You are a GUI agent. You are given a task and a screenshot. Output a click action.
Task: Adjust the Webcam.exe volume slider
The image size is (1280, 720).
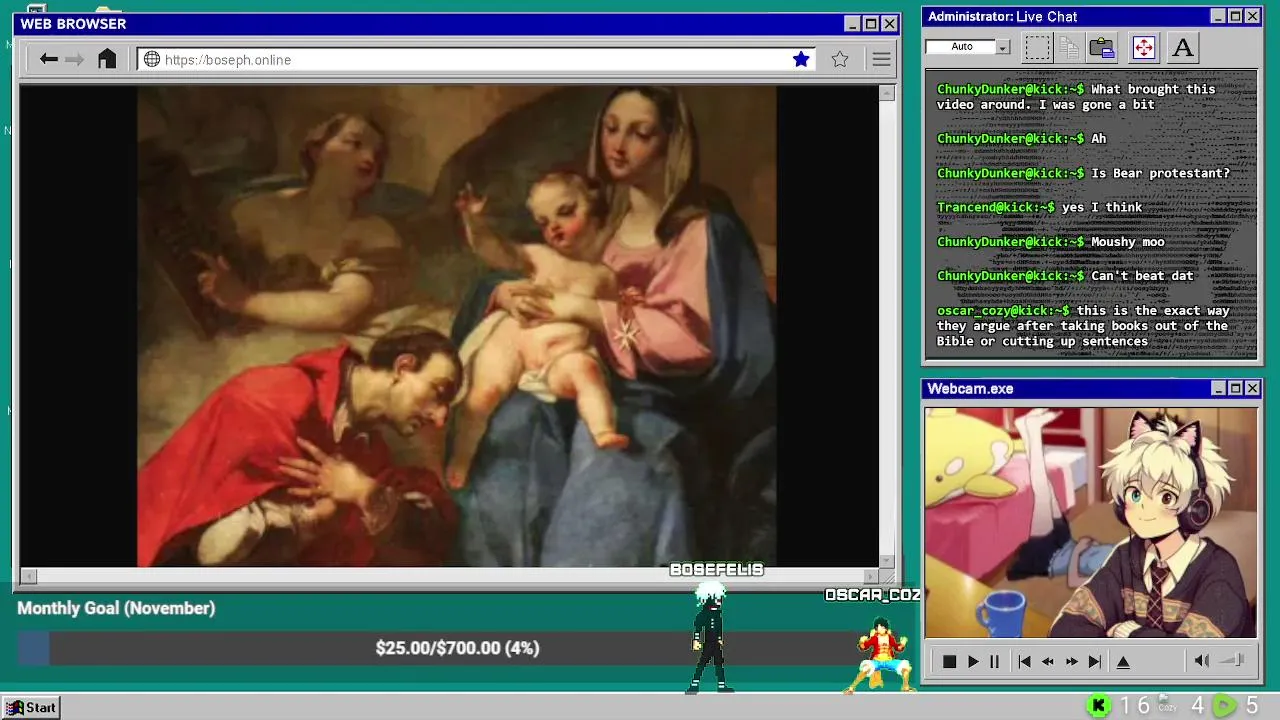click(x=1233, y=660)
